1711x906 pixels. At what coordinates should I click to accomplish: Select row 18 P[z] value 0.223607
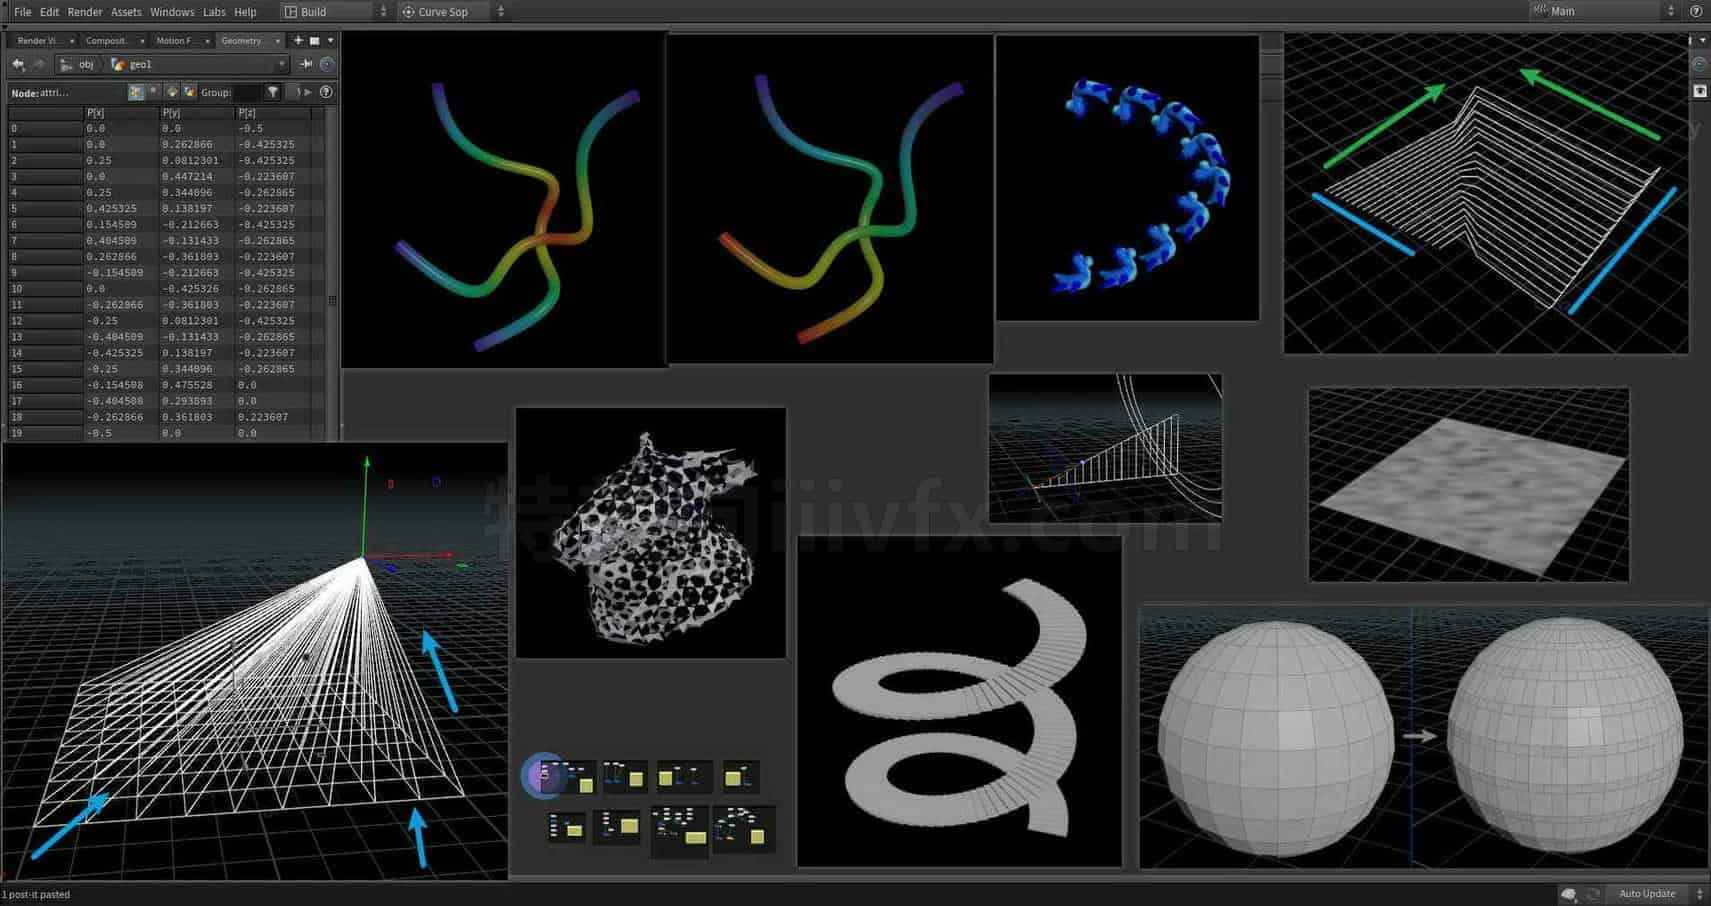pyautogui.click(x=263, y=417)
